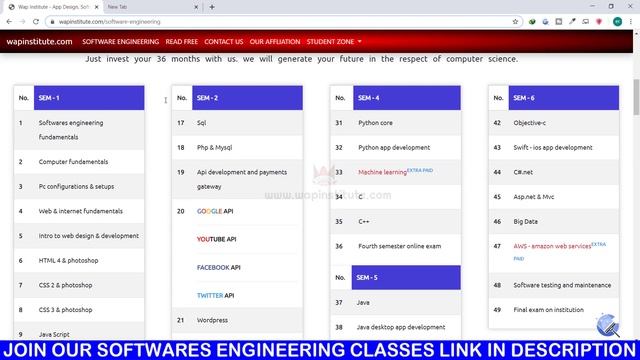Click red 'Machine learning' entry
This screenshot has width=640, height=360.
(382, 172)
